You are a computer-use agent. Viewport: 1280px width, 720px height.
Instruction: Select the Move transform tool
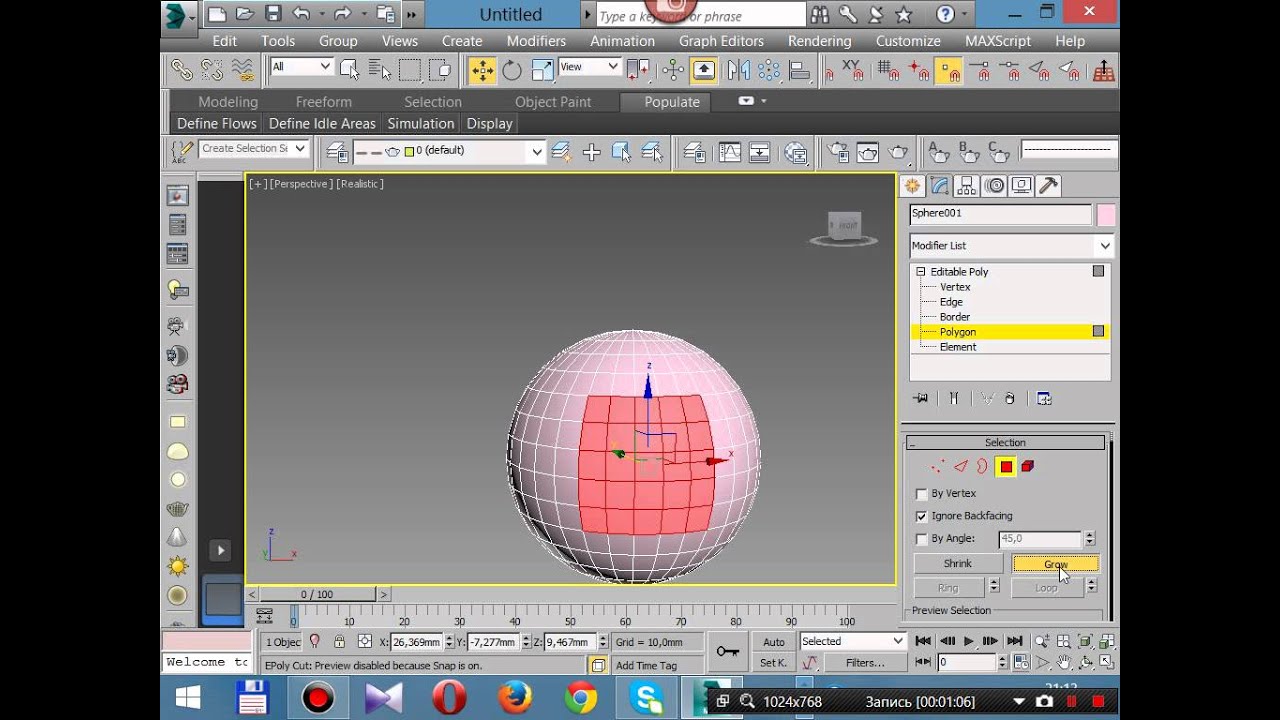pos(482,70)
